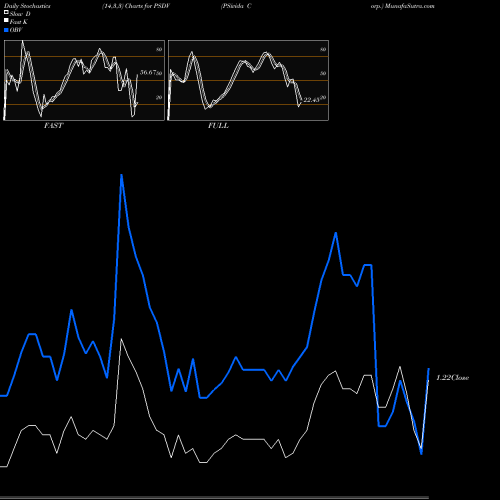Click the 20 level label in FAST chart
The height and width of the screenshot is (500, 500).
tap(159, 97)
